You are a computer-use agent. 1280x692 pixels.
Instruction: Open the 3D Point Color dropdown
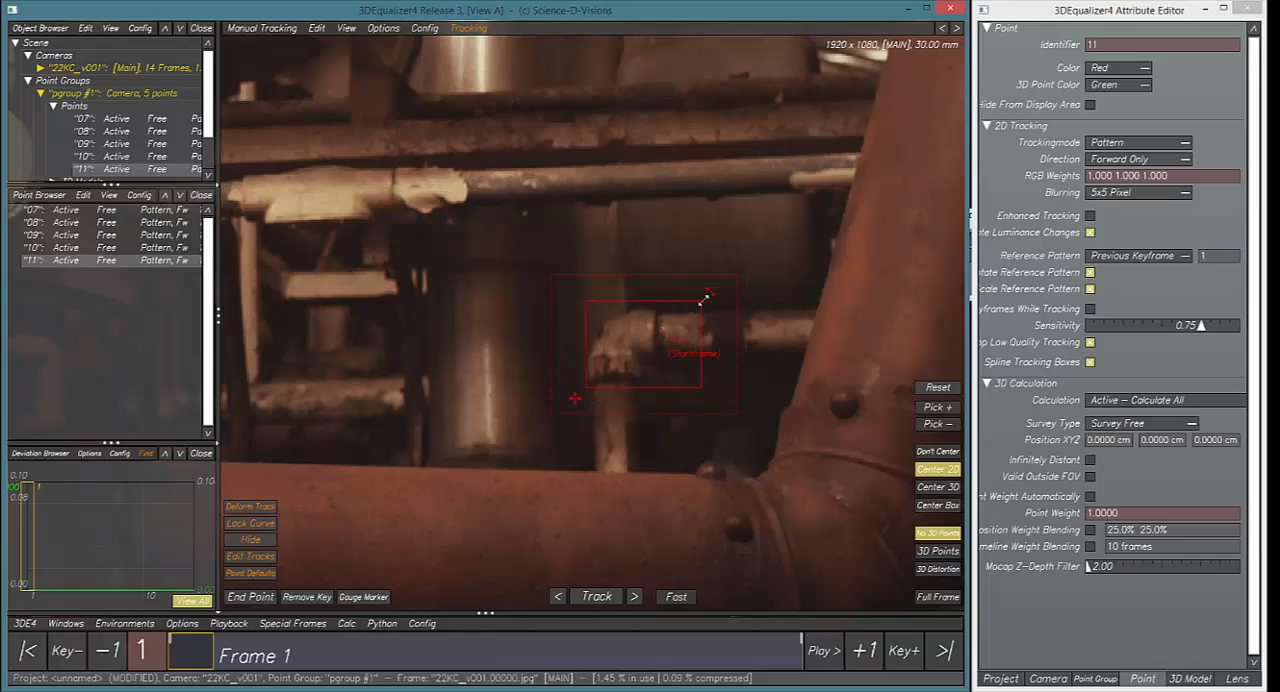point(1118,85)
